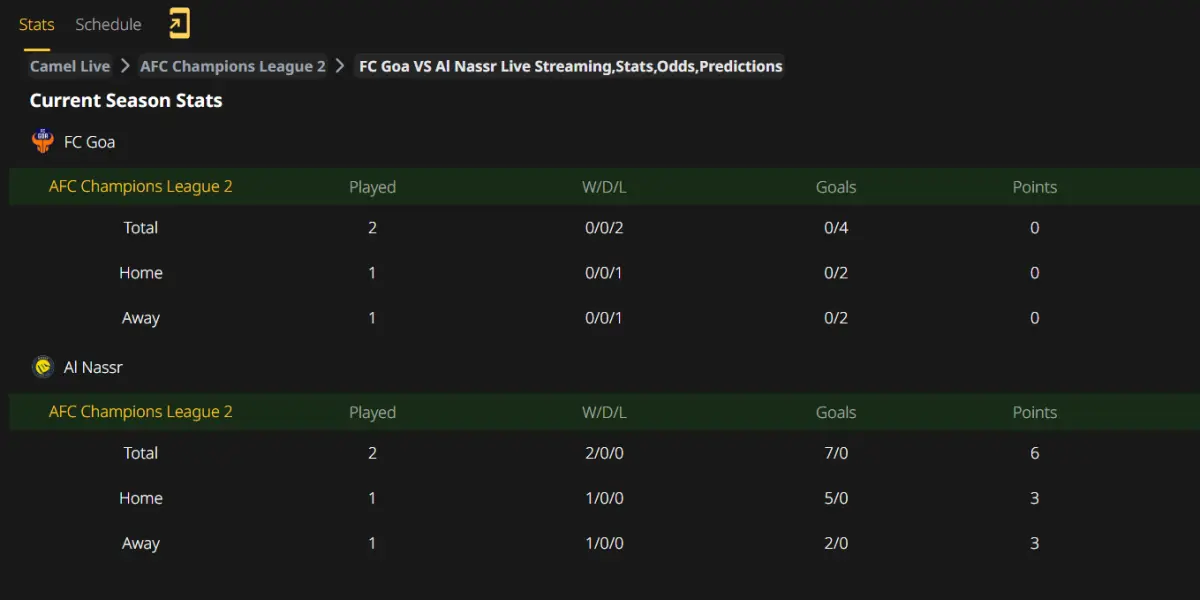
Task: Go to Camel Live breadcrumb link
Action: click(70, 66)
